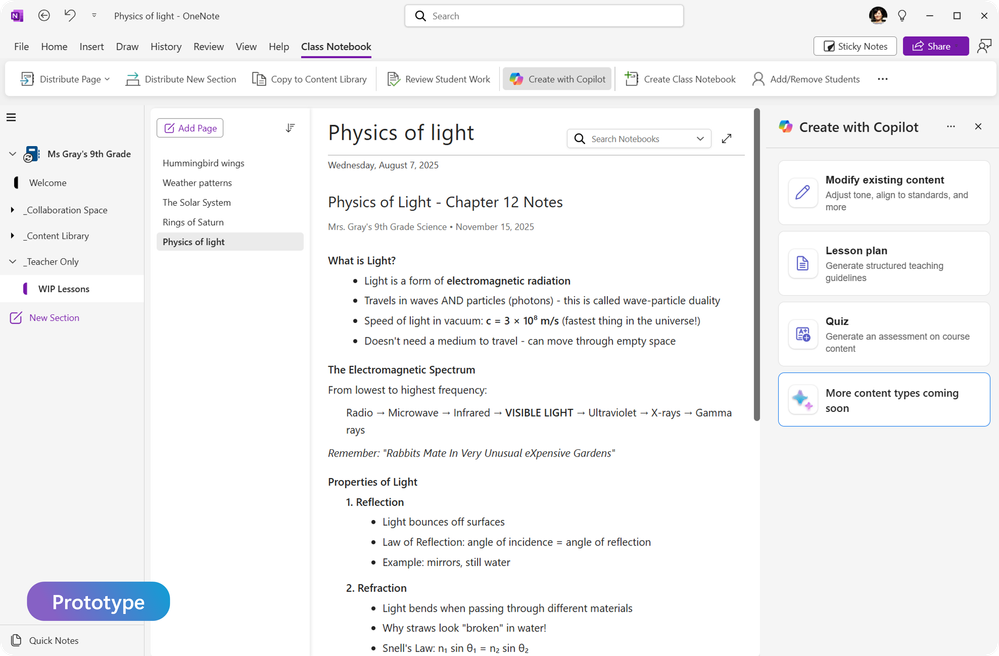Open the lightbulb tips icon
This screenshot has width=999, height=656.
902,16
